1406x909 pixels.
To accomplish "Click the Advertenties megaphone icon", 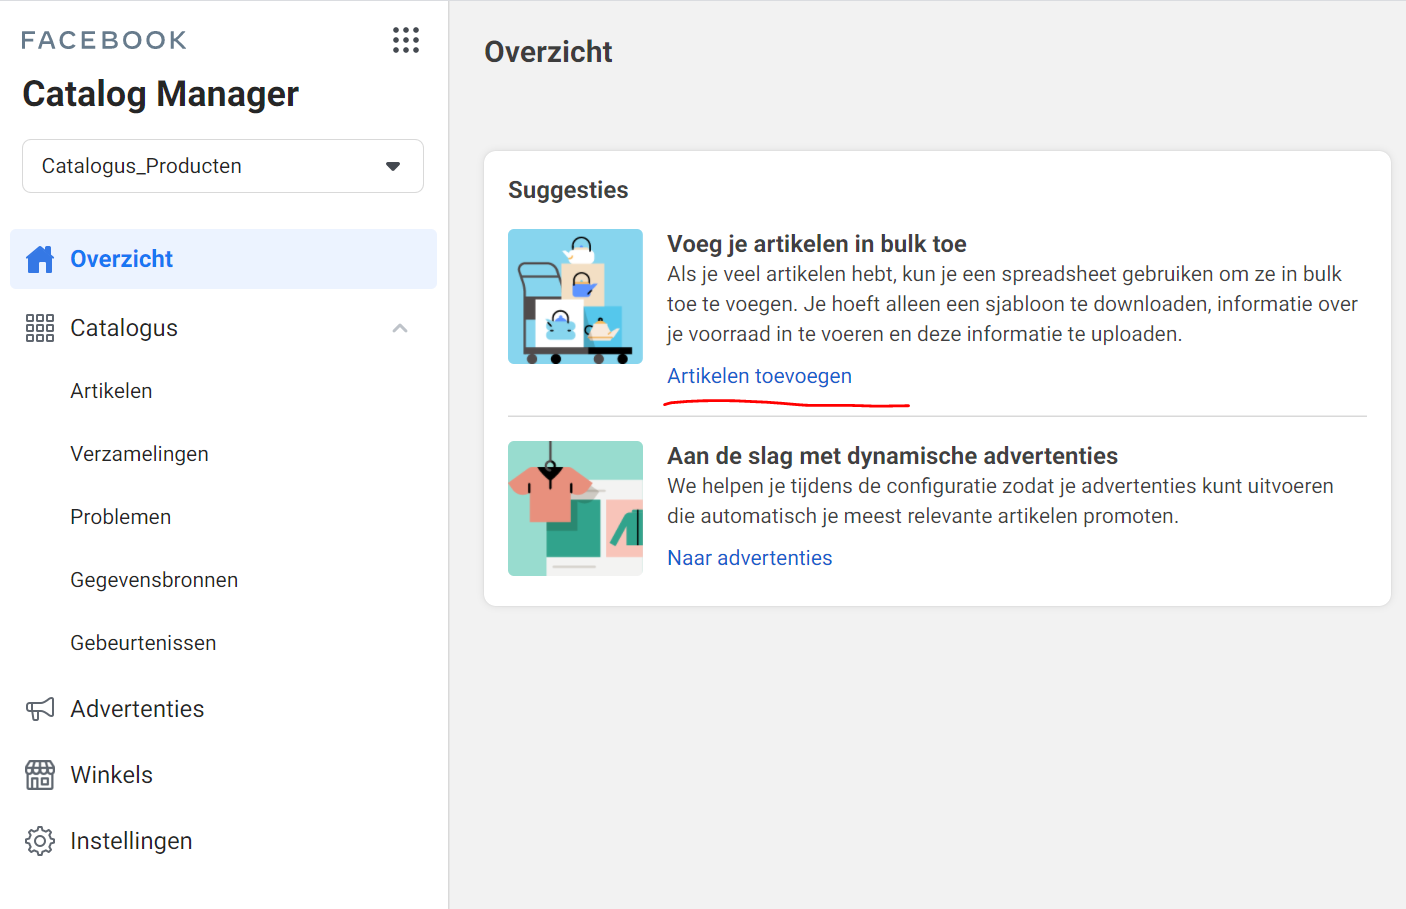I will pos(40,709).
